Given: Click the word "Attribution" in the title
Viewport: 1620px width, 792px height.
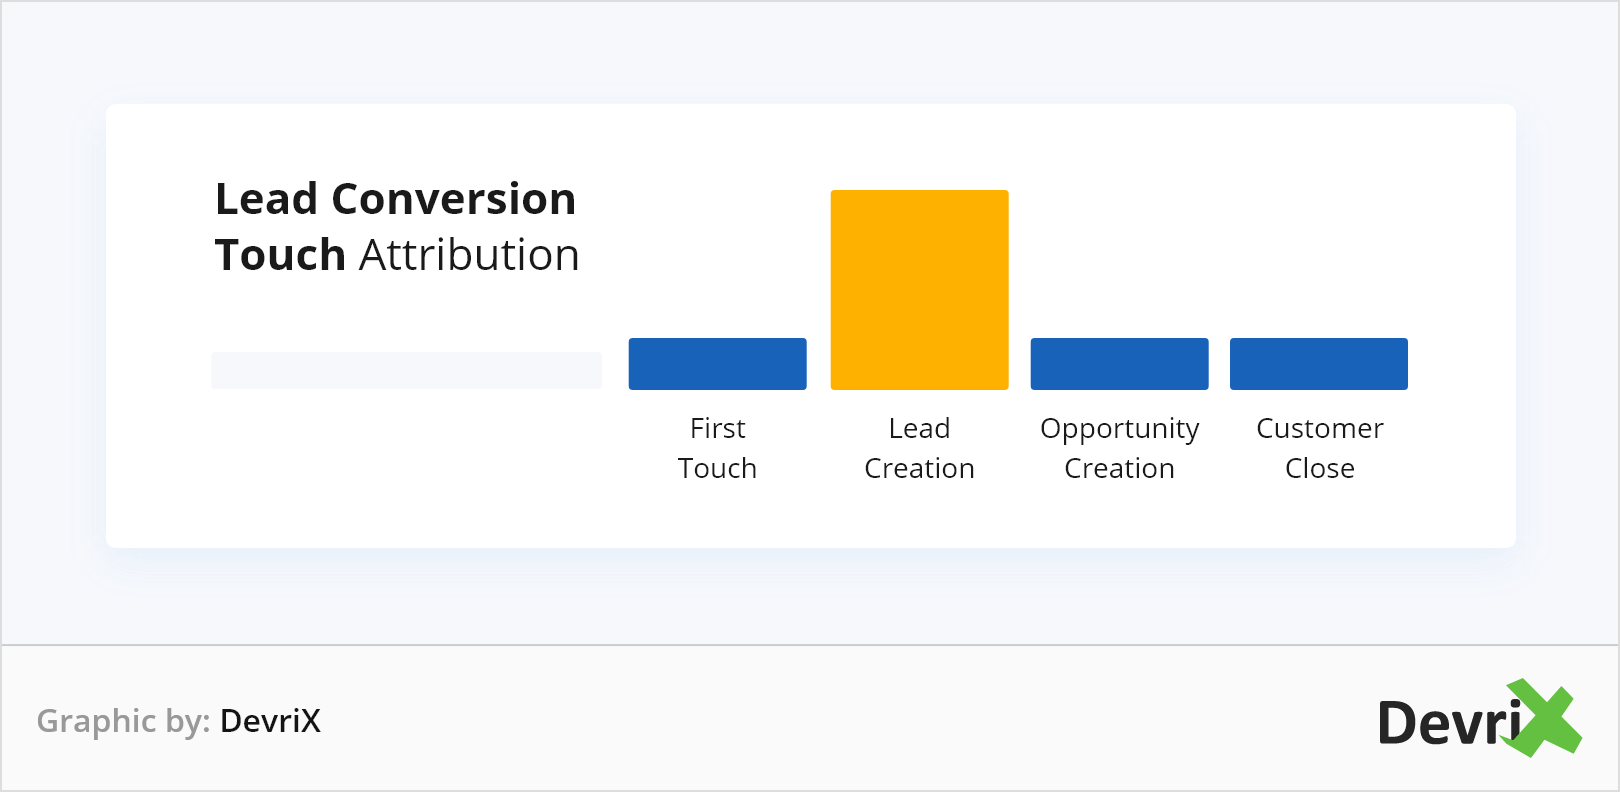Looking at the screenshot, I should coord(469,255).
